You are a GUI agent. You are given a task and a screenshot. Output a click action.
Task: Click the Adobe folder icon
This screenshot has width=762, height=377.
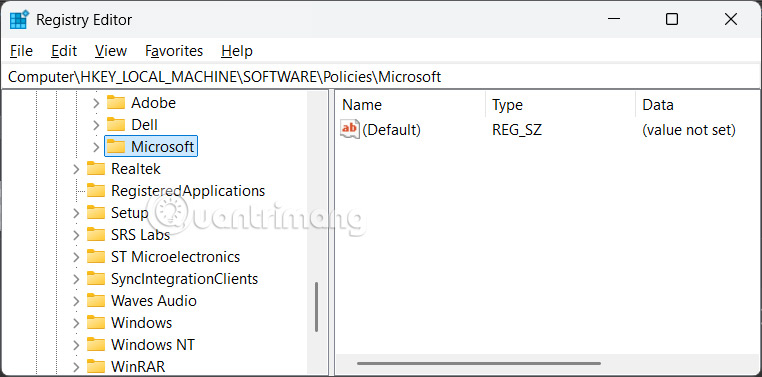click(x=116, y=103)
